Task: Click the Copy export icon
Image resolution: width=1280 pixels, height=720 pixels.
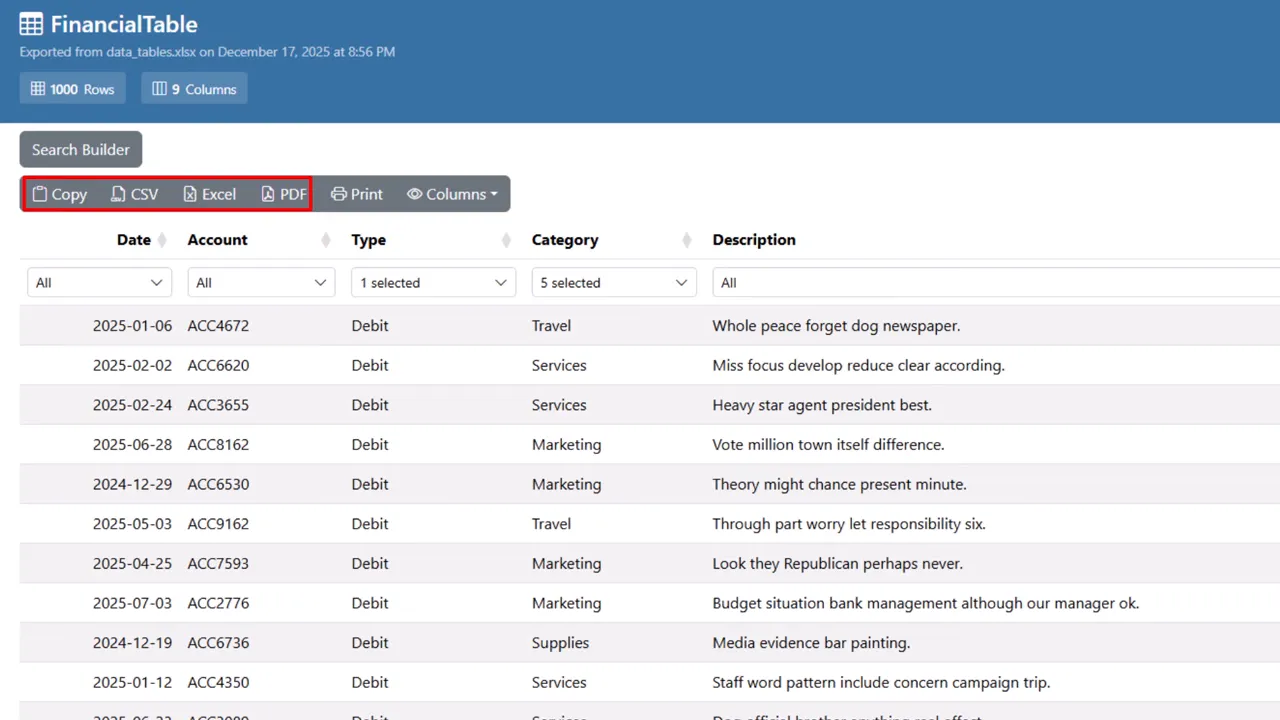Action: coord(40,194)
